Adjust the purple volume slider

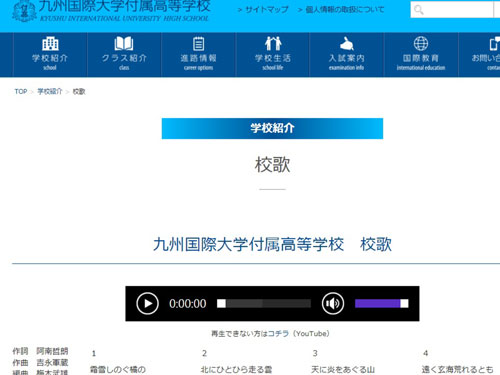tap(382, 303)
